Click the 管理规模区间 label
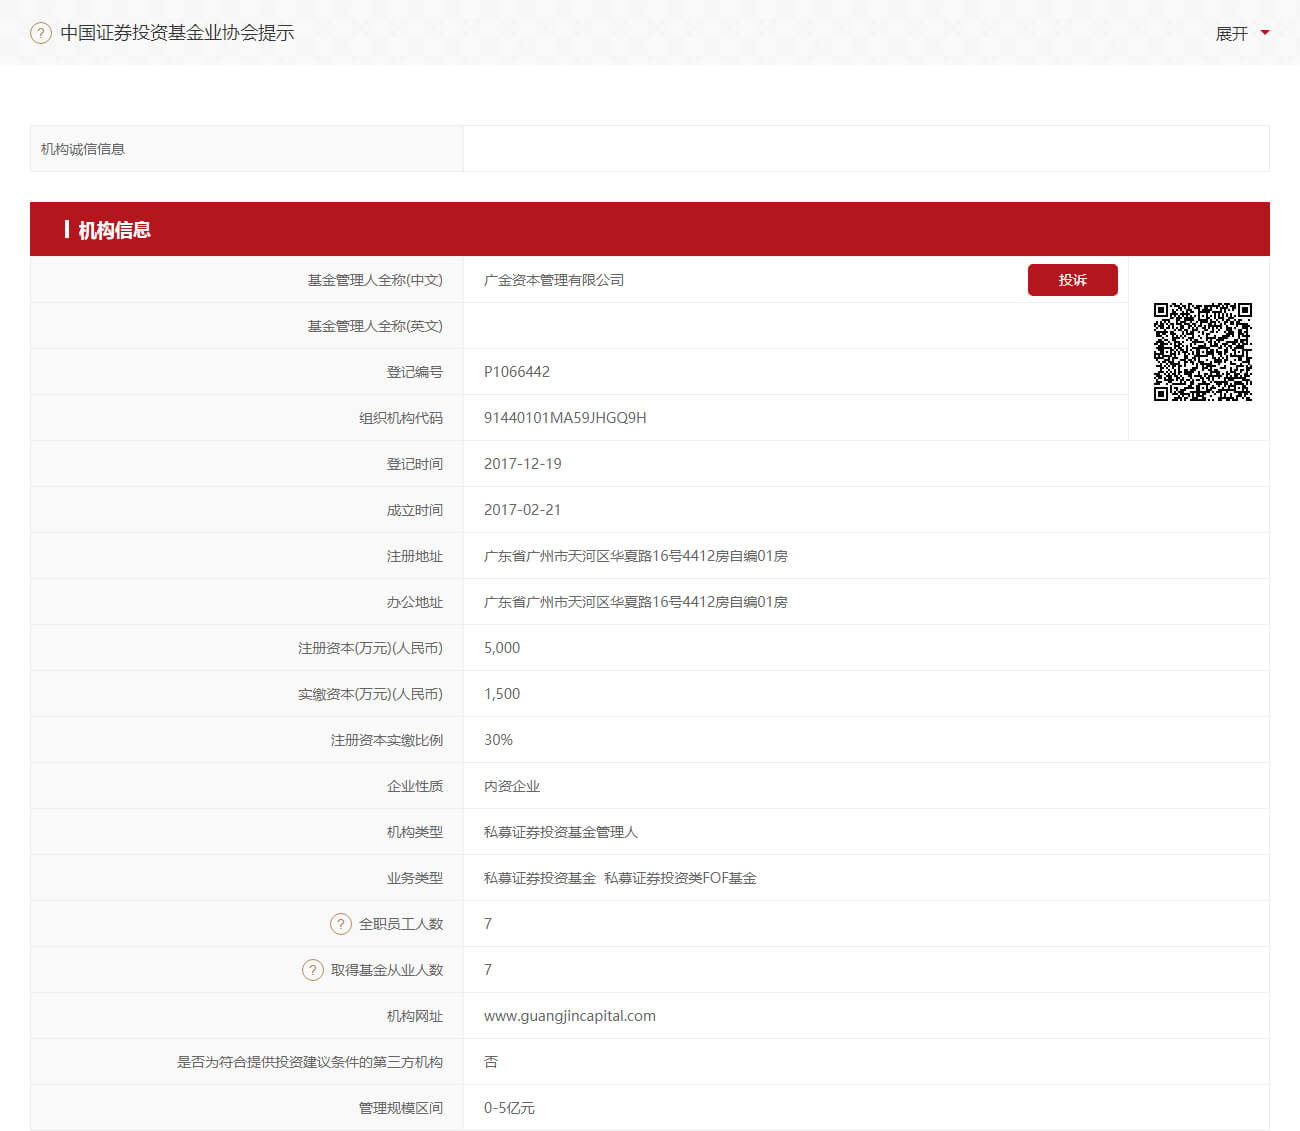Image resolution: width=1300 pixels, height=1131 pixels. pyautogui.click(x=401, y=1108)
